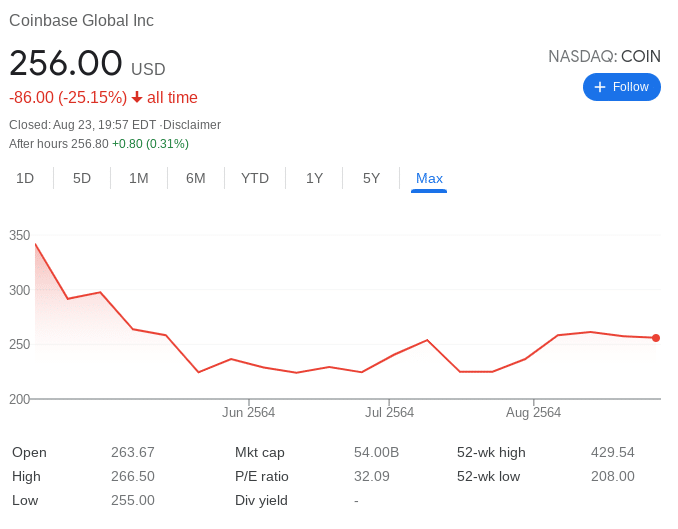
Task: Click the Follow button
Action: click(621, 87)
